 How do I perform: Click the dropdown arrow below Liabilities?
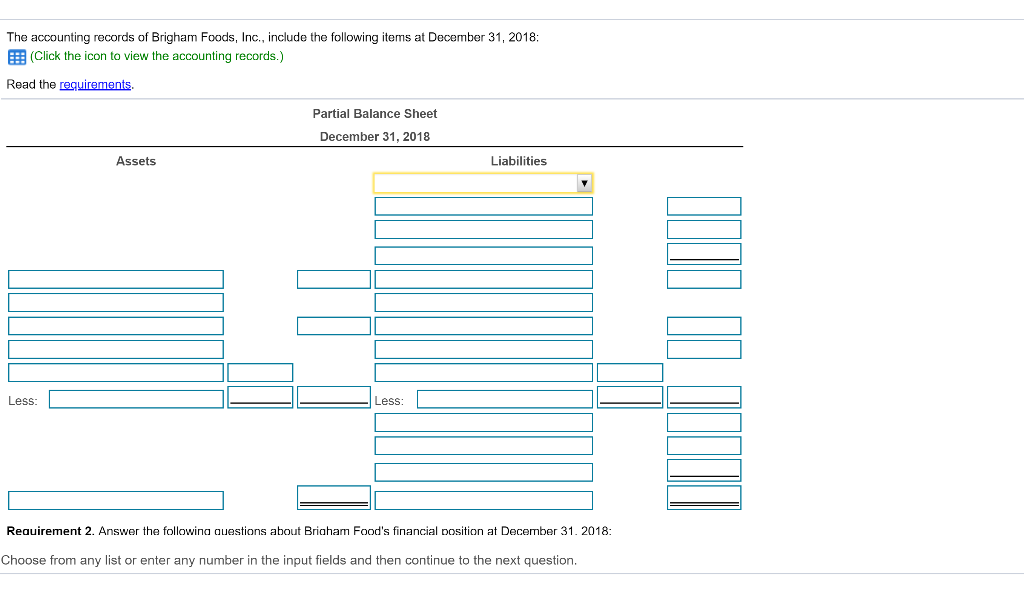point(584,183)
